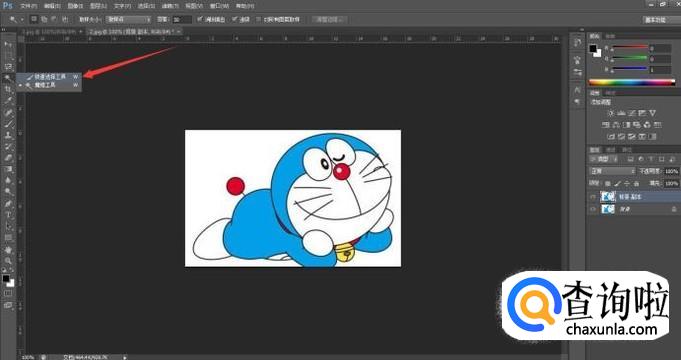The height and width of the screenshot is (360, 681).
Task: Open the layer blend mode dropdown
Action: (x=612, y=171)
